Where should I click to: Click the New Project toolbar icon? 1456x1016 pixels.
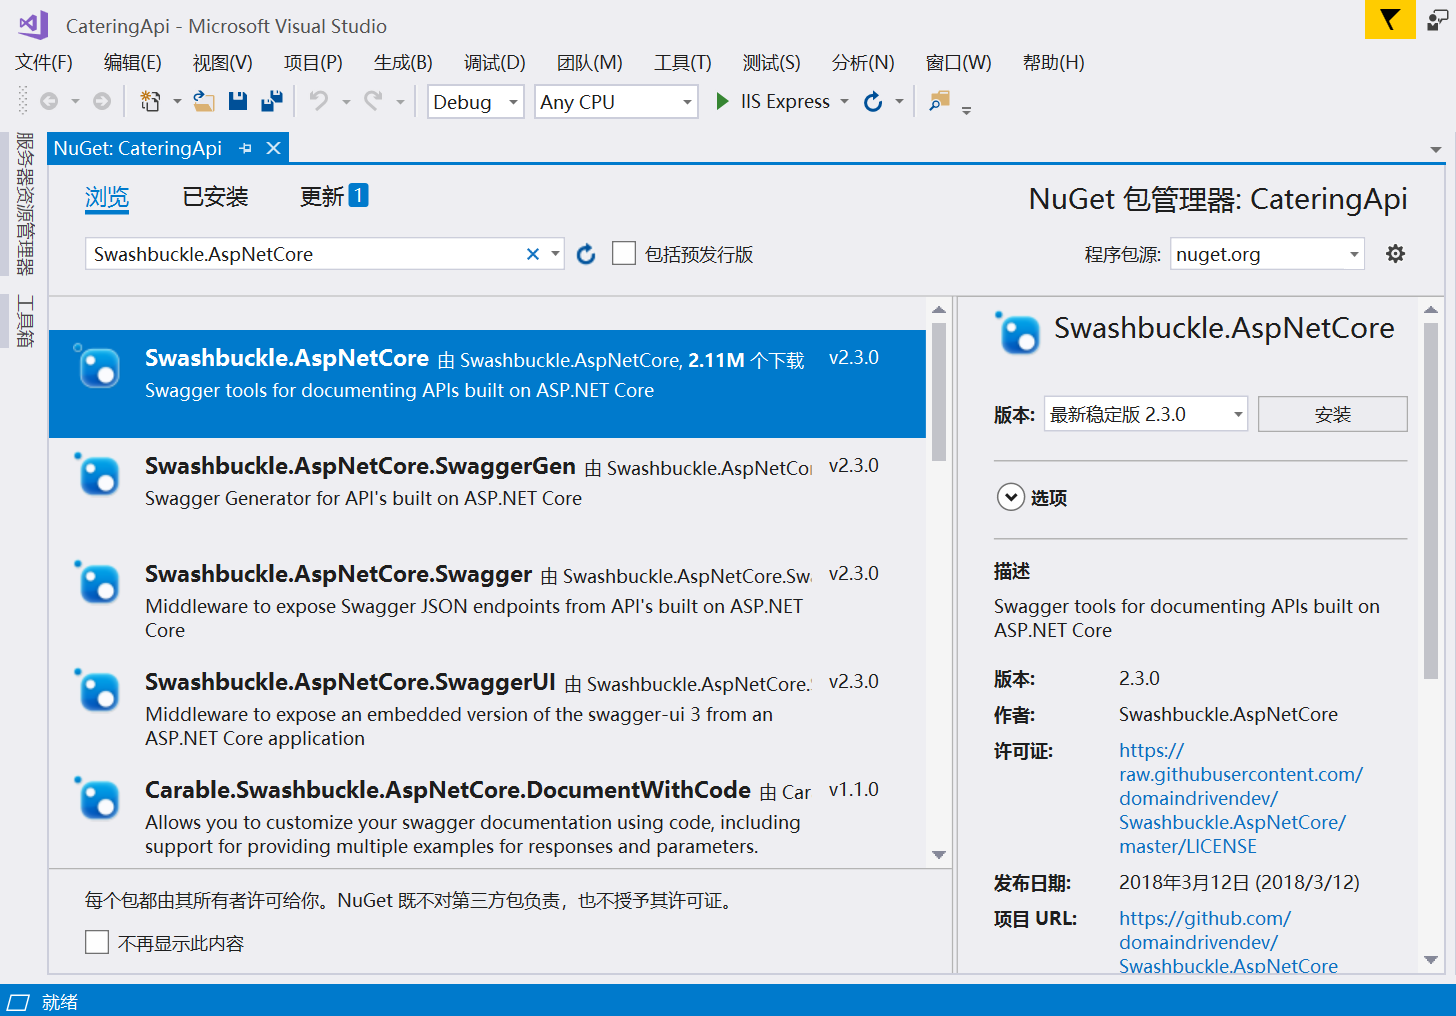150,101
